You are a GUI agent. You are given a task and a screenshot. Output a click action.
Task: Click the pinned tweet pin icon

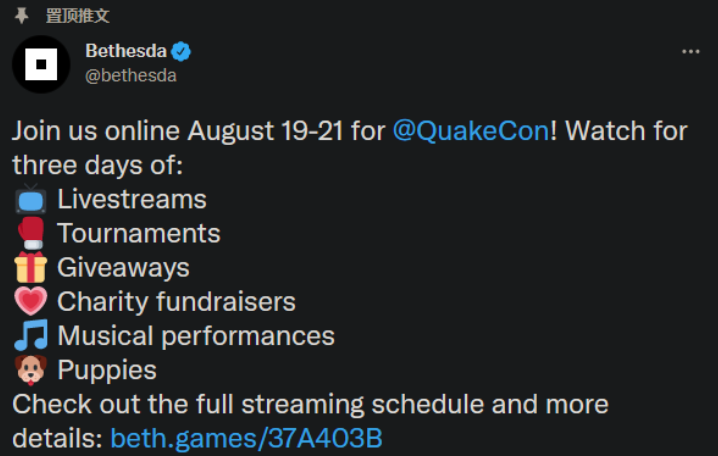click(22, 16)
